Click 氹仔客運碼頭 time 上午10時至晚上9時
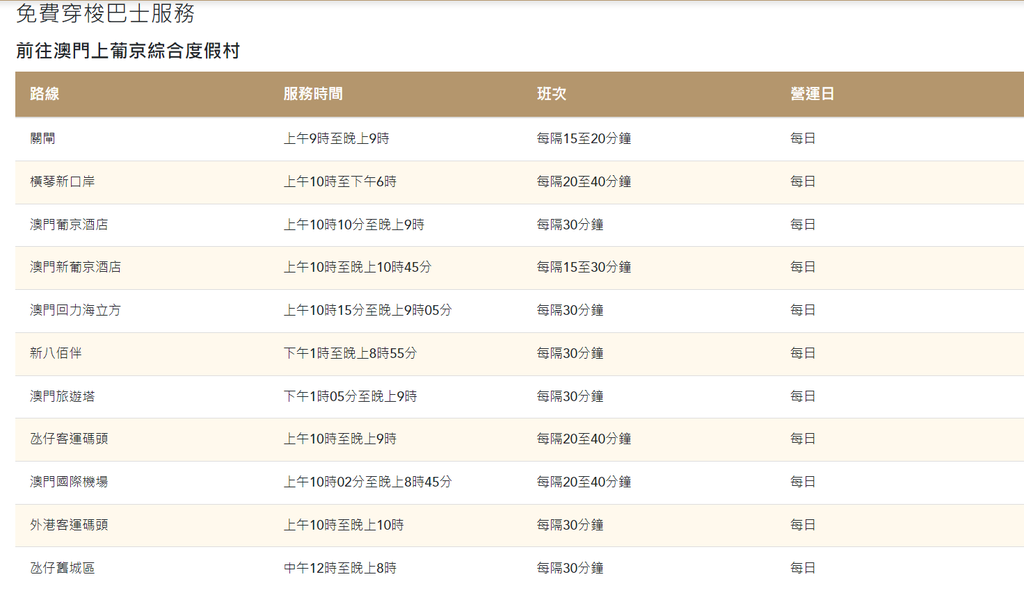The width and height of the screenshot is (1024, 602). 340,439
